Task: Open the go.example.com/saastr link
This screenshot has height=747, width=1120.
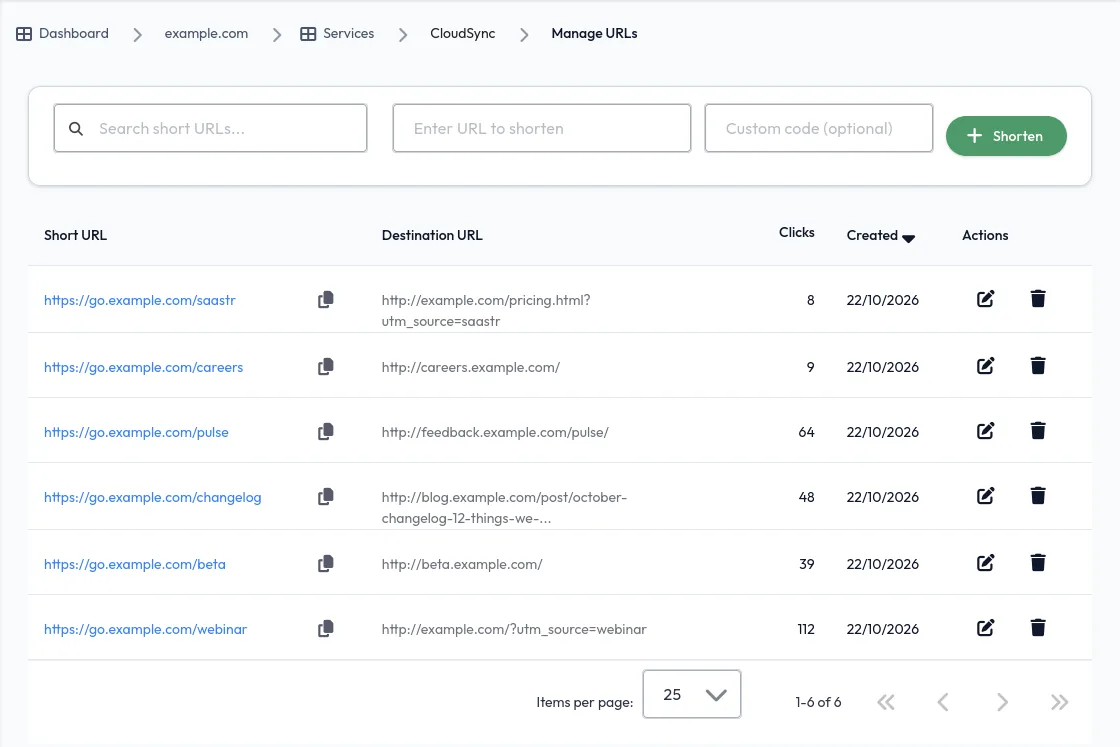Action: pyautogui.click(x=139, y=300)
